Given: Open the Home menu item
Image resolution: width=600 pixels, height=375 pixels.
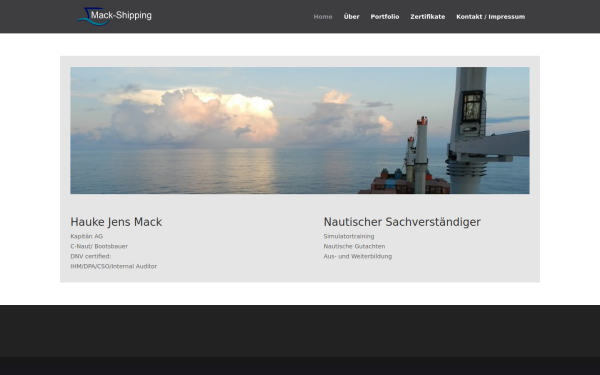Looking at the screenshot, I should coord(323,17).
